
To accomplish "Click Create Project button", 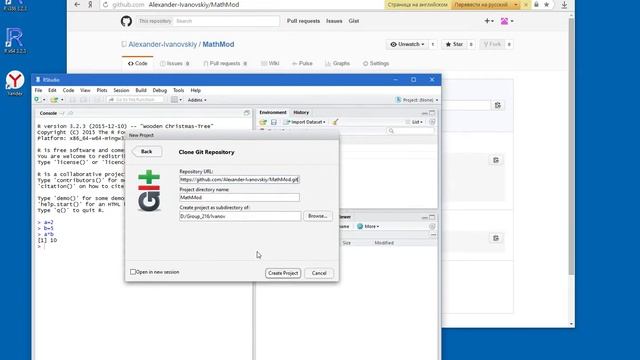I will [283, 273].
